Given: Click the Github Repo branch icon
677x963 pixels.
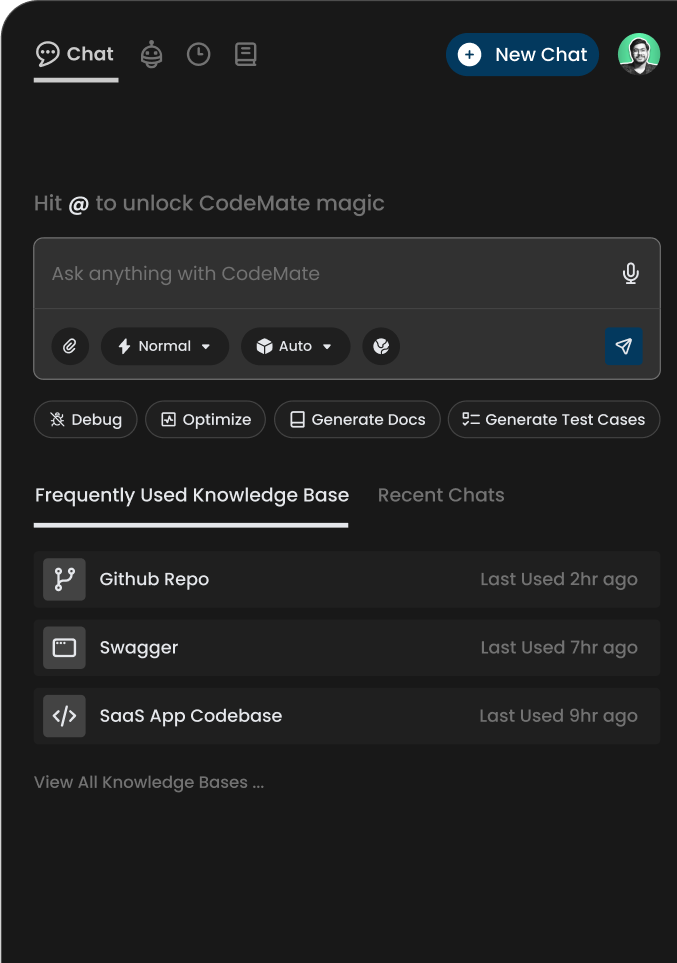Looking at the screenshot, I should point(64,579).
